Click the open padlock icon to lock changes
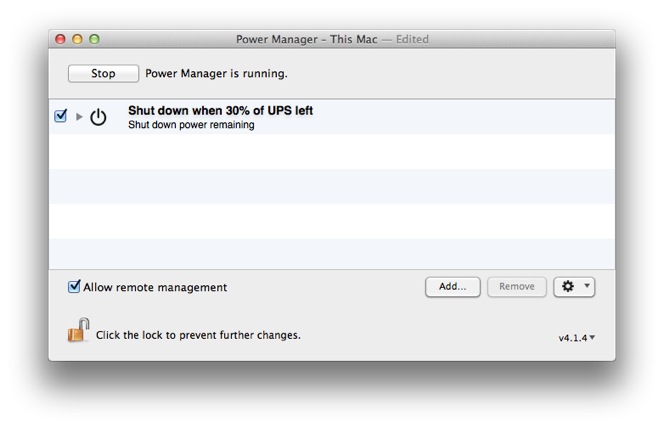The image size is (664, 428). click(x=78, y=330)
